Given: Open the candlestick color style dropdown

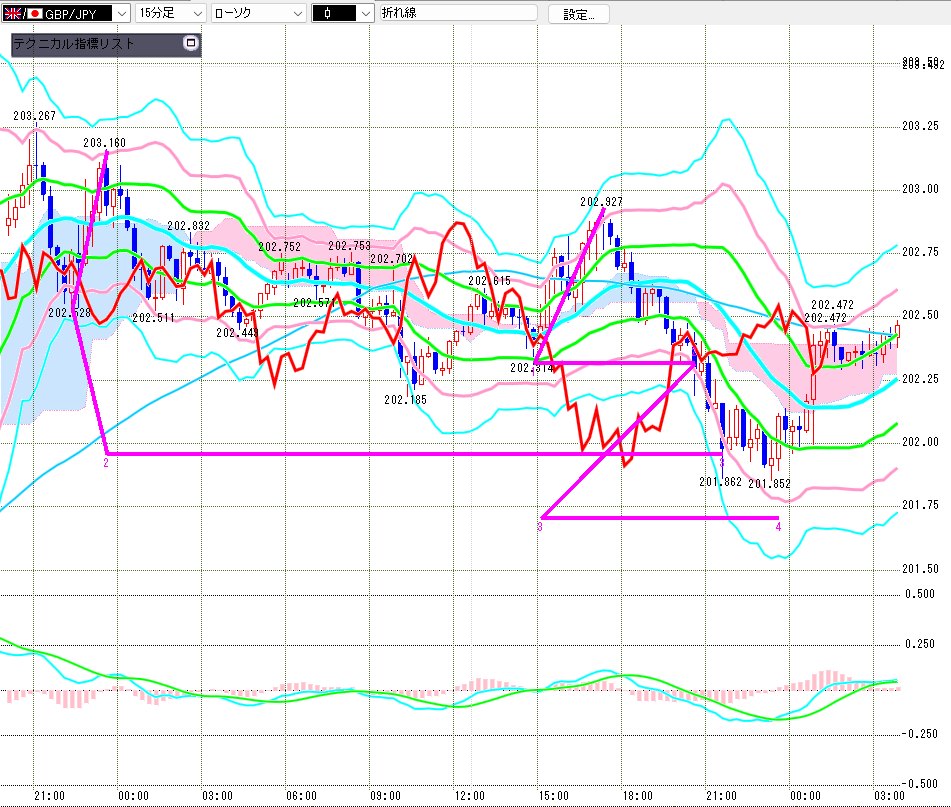Looking at the screenshot, I should [x=365, y=13].
